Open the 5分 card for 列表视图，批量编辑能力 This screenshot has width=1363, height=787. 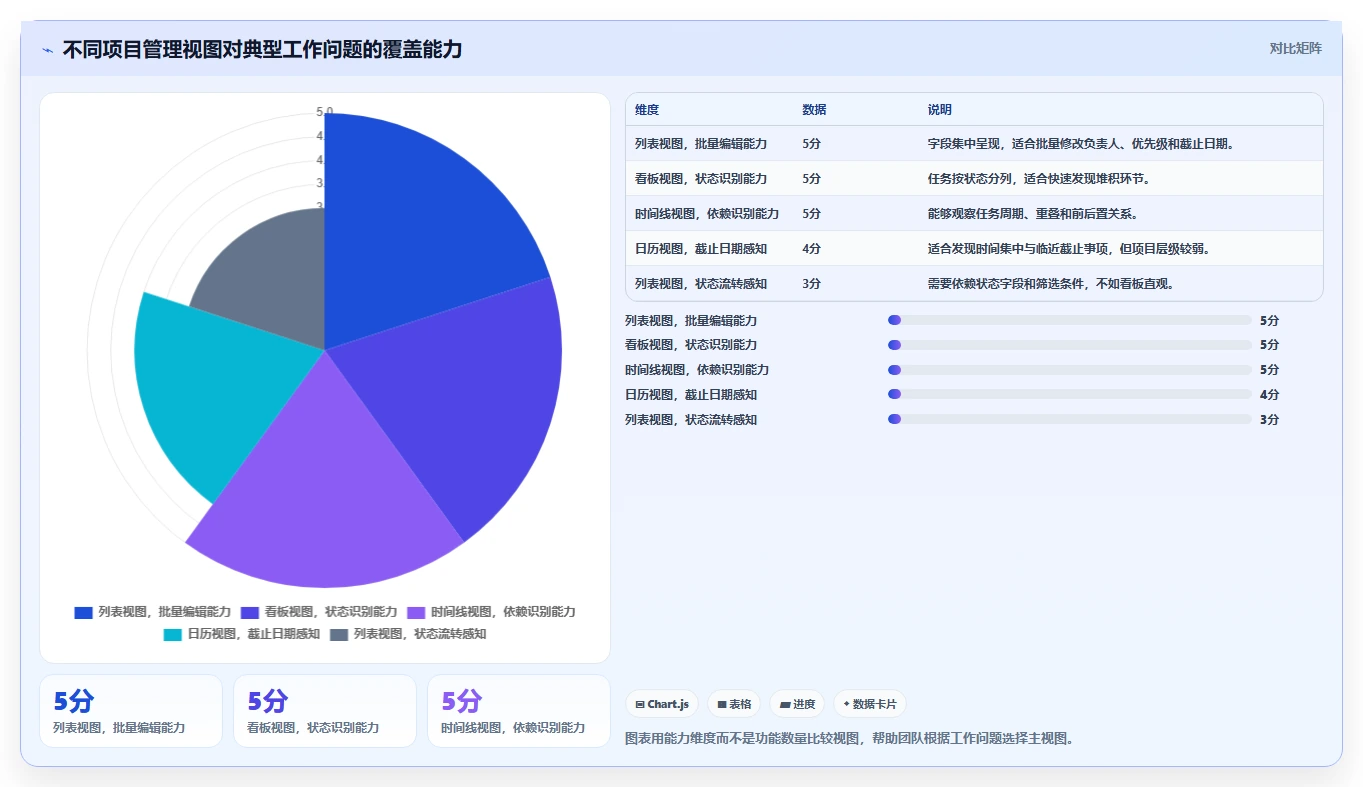131,711
